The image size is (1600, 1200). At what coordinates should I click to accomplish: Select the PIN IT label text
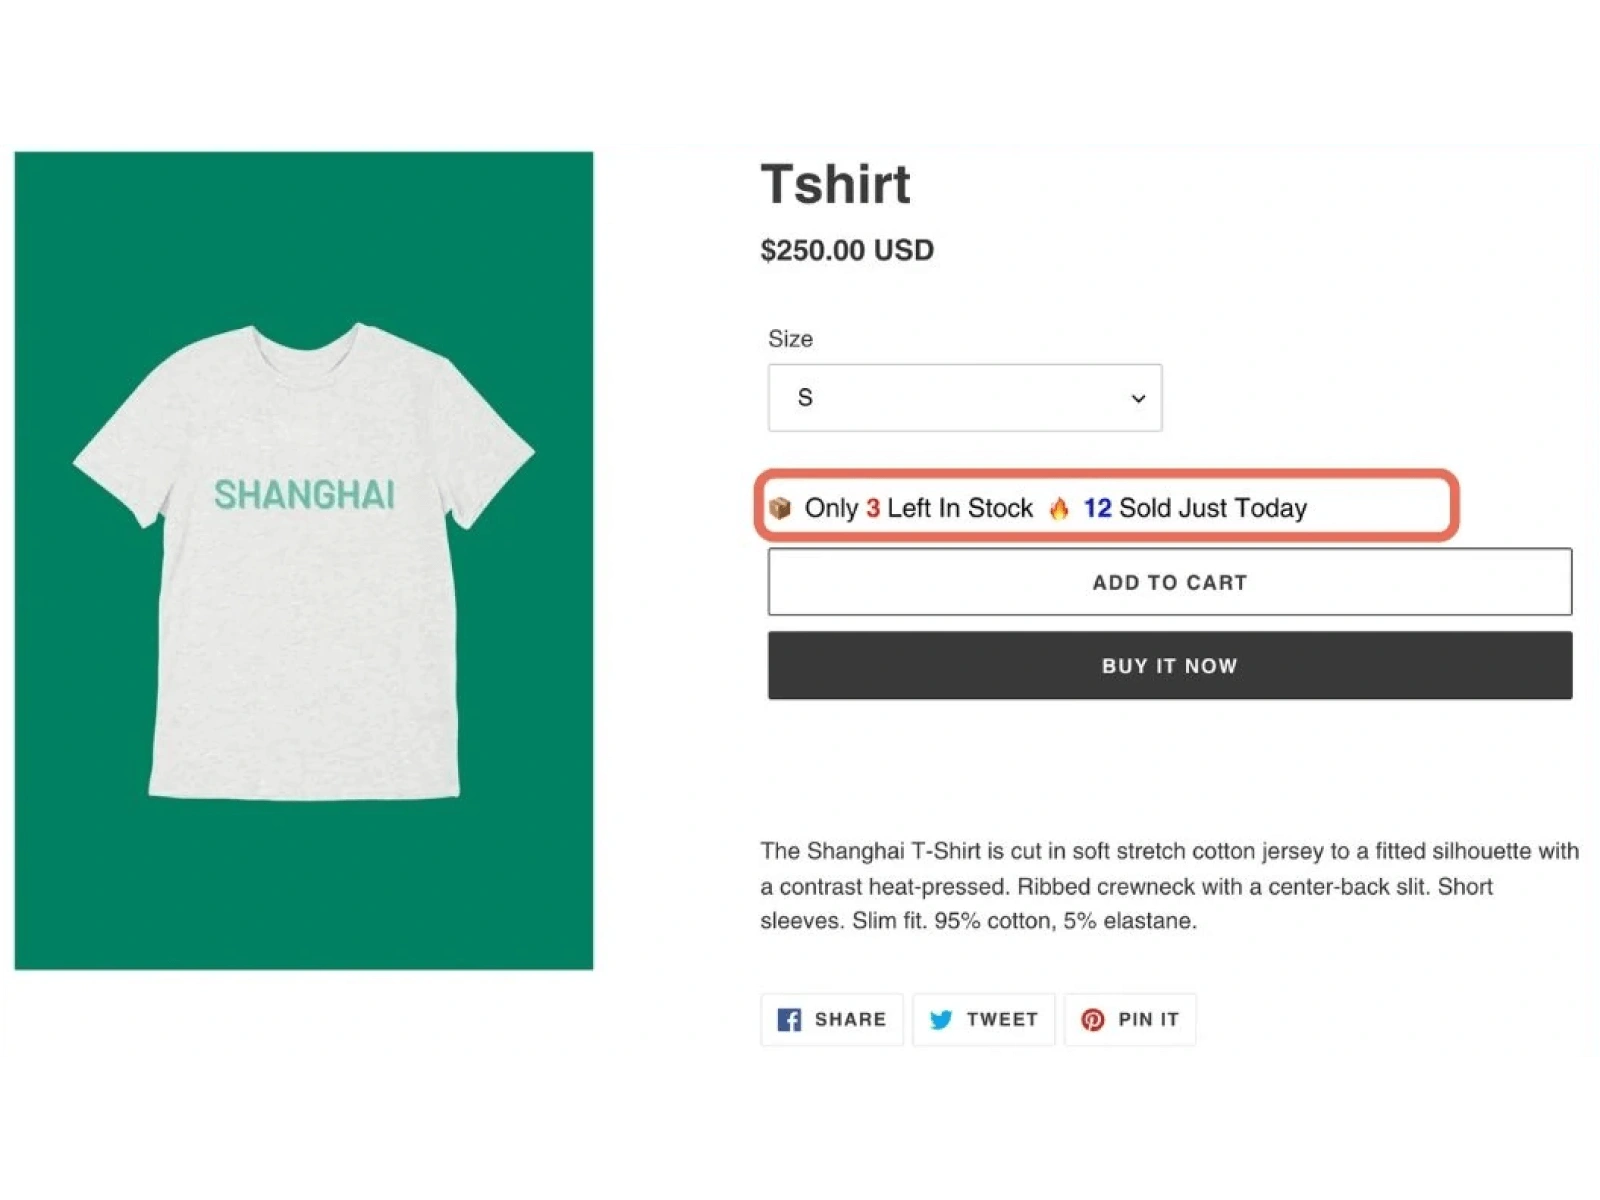click(1148, 1020)
